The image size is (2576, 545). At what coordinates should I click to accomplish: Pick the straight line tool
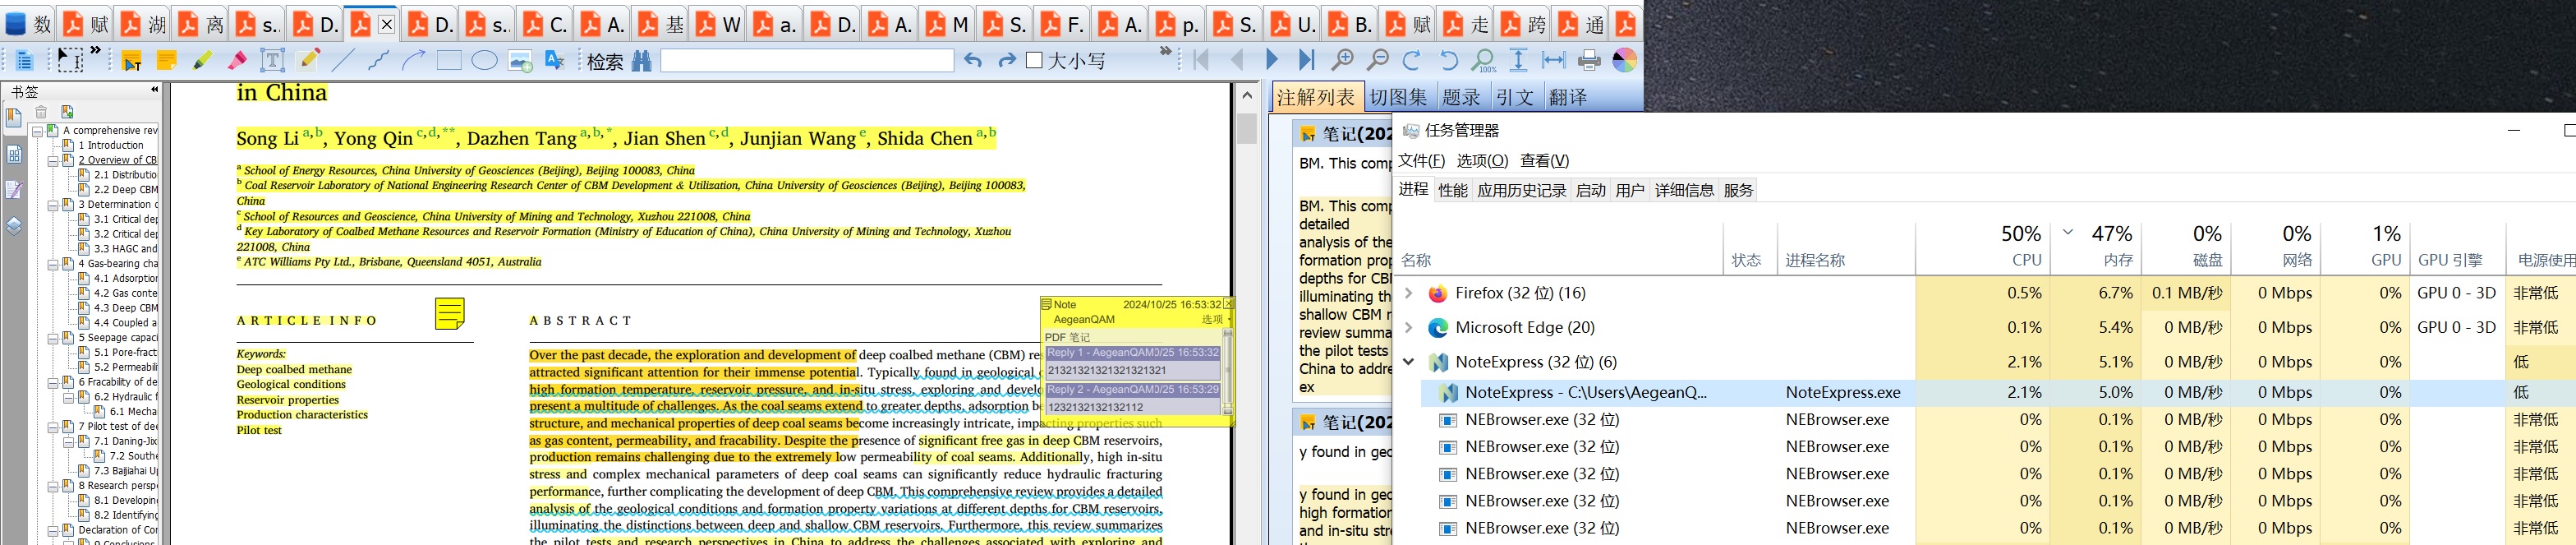343,61
